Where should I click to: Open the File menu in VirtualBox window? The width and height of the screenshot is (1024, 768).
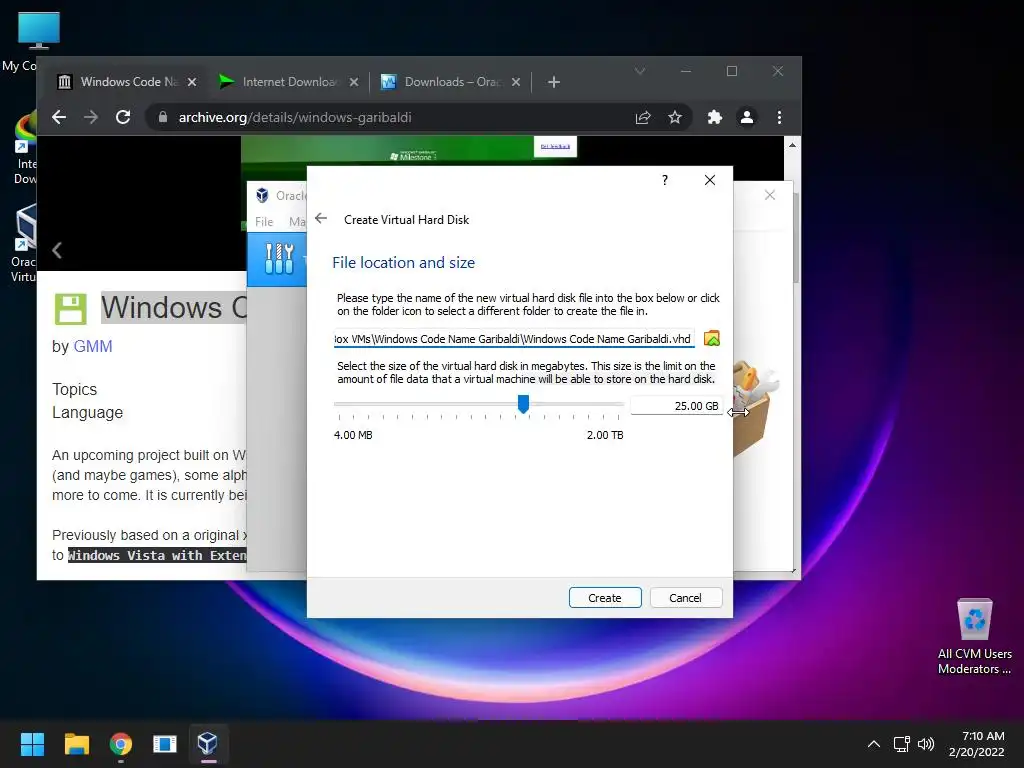click(264, 221)
